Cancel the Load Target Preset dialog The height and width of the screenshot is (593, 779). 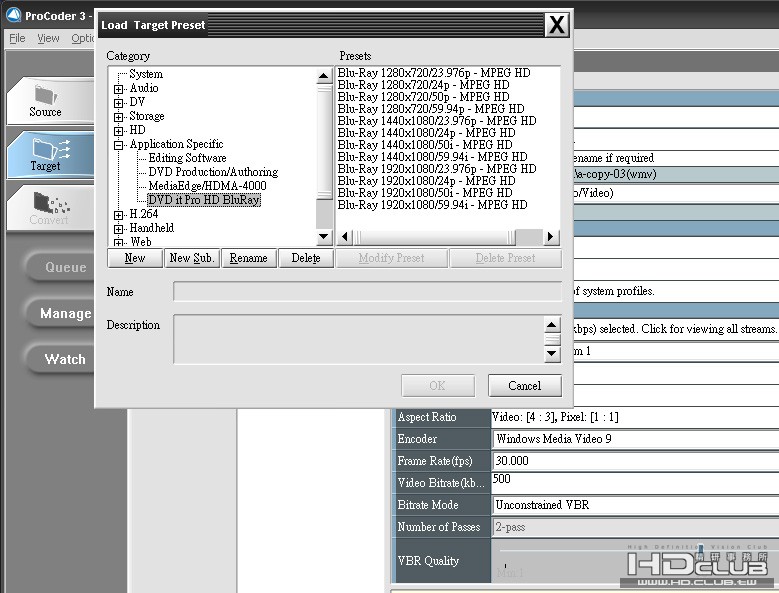[525, 386]
